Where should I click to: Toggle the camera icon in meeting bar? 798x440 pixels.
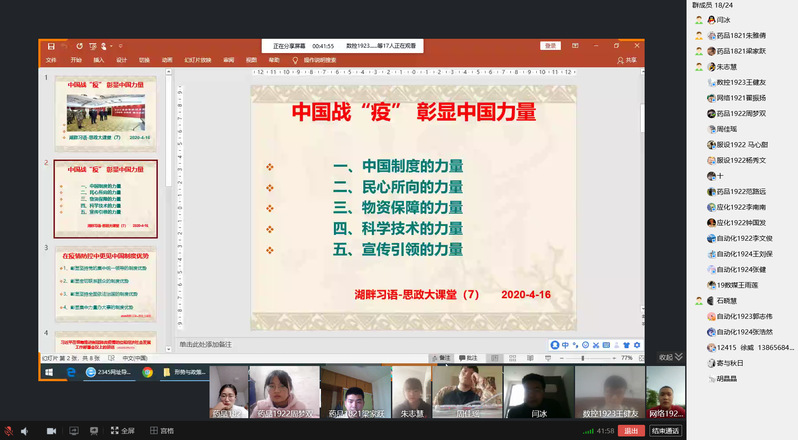[51, 431]
